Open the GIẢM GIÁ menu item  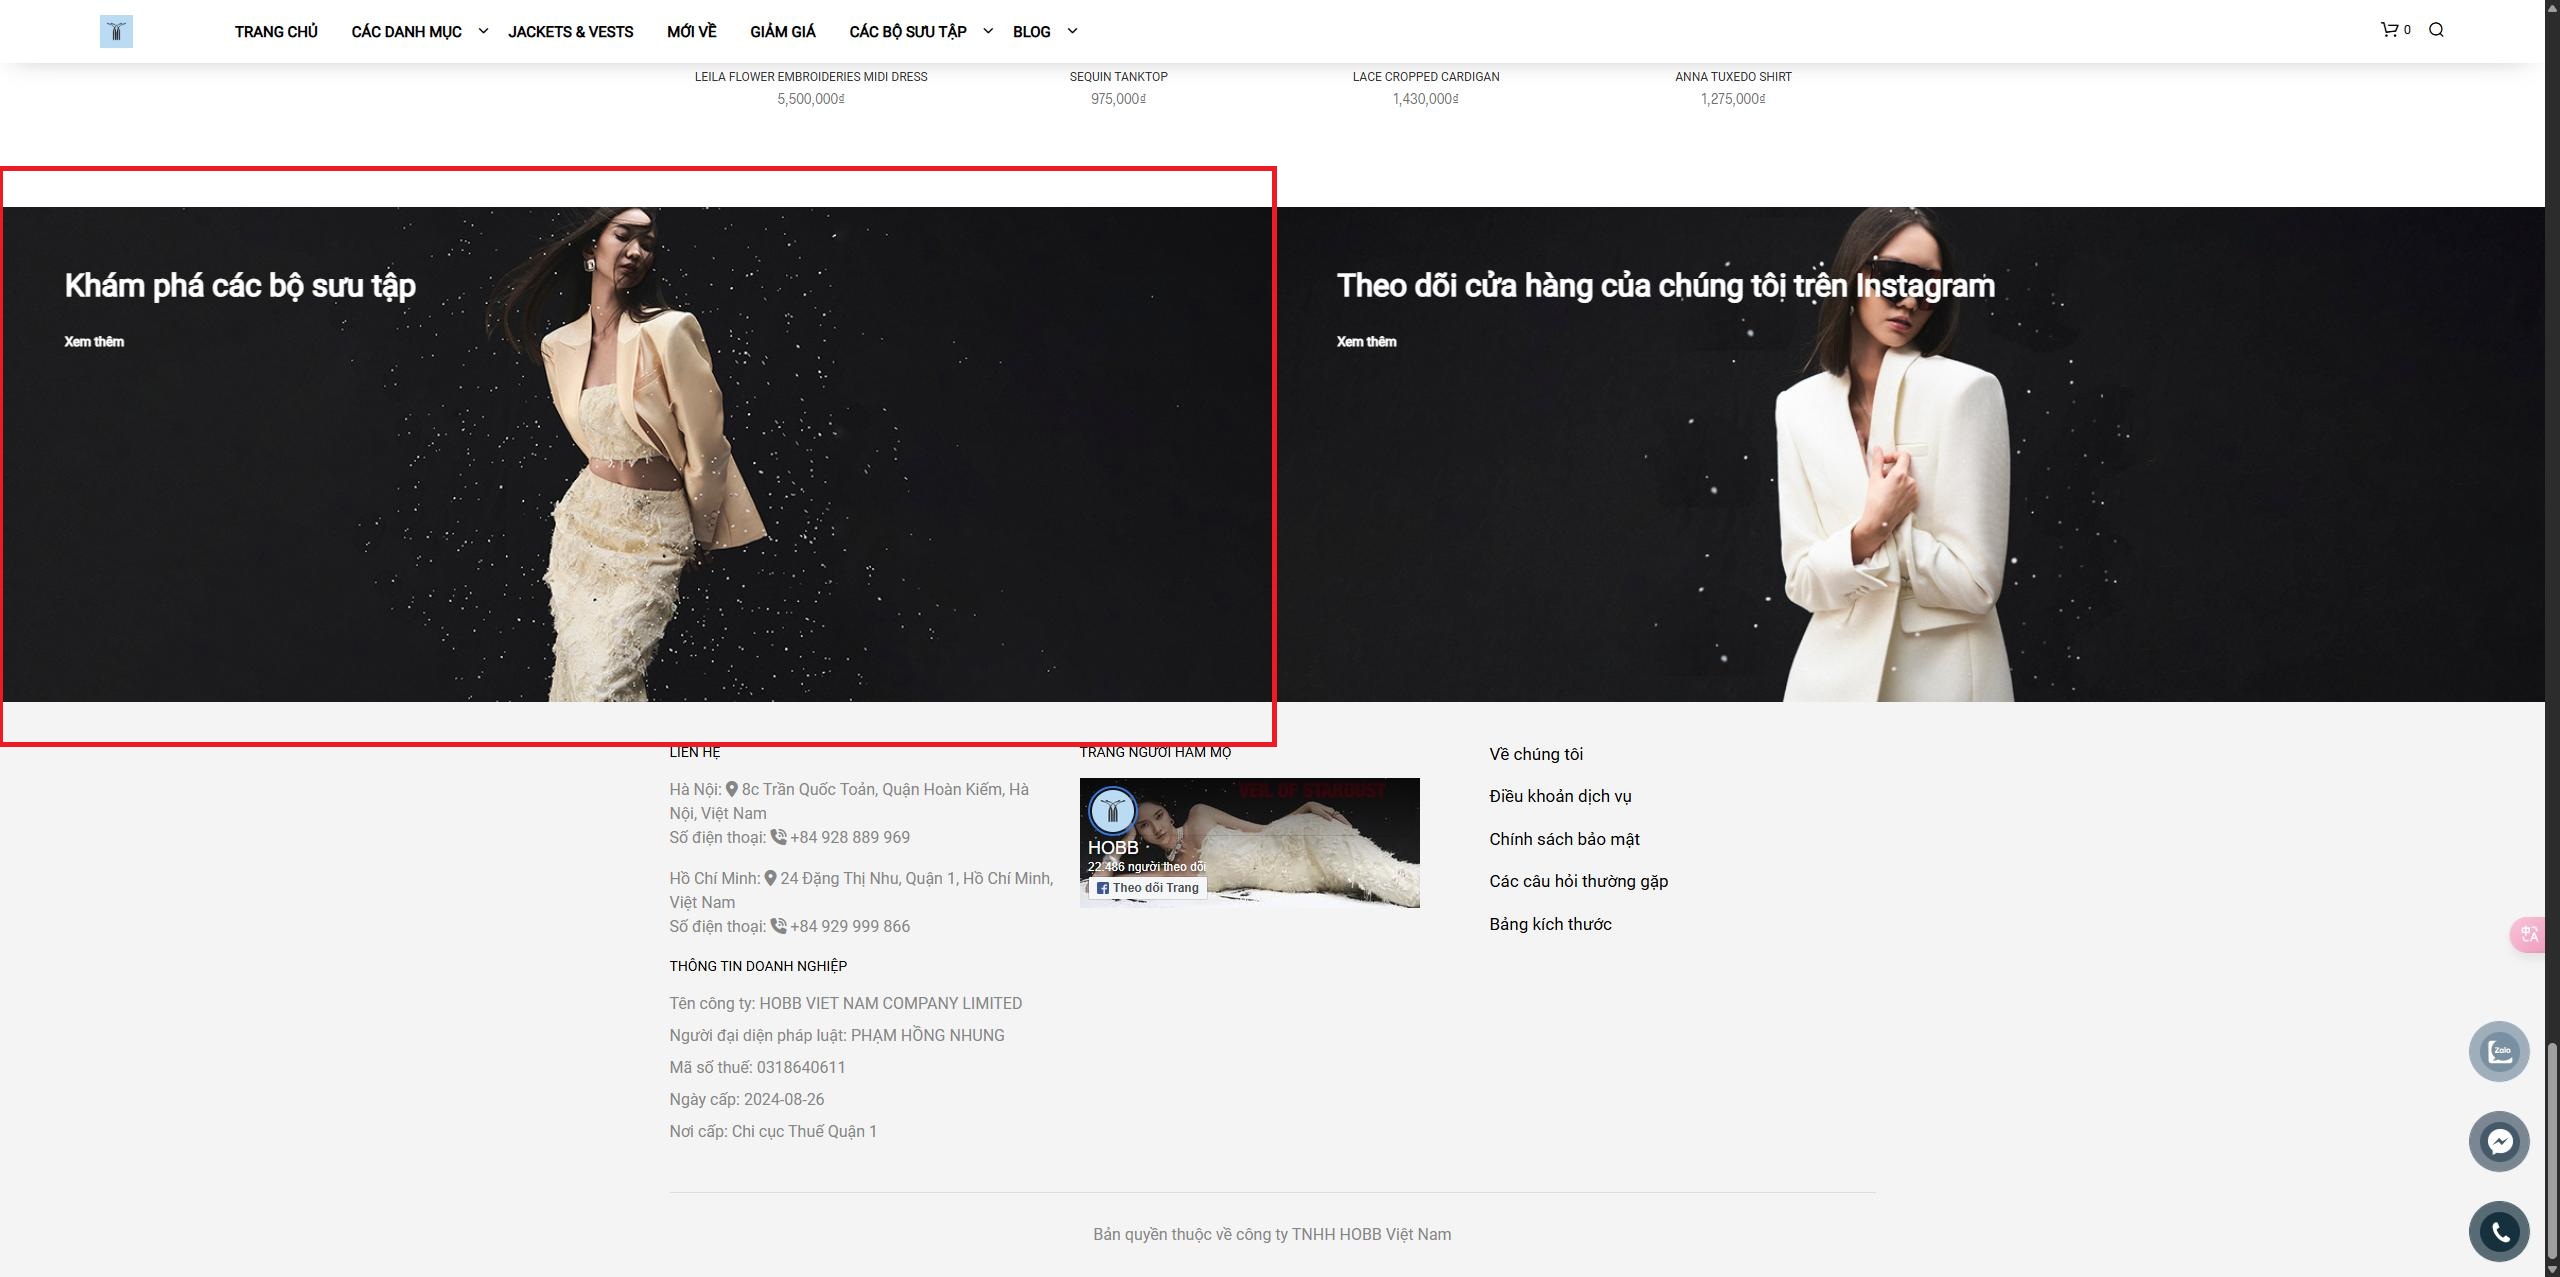[x=782, y=32]
